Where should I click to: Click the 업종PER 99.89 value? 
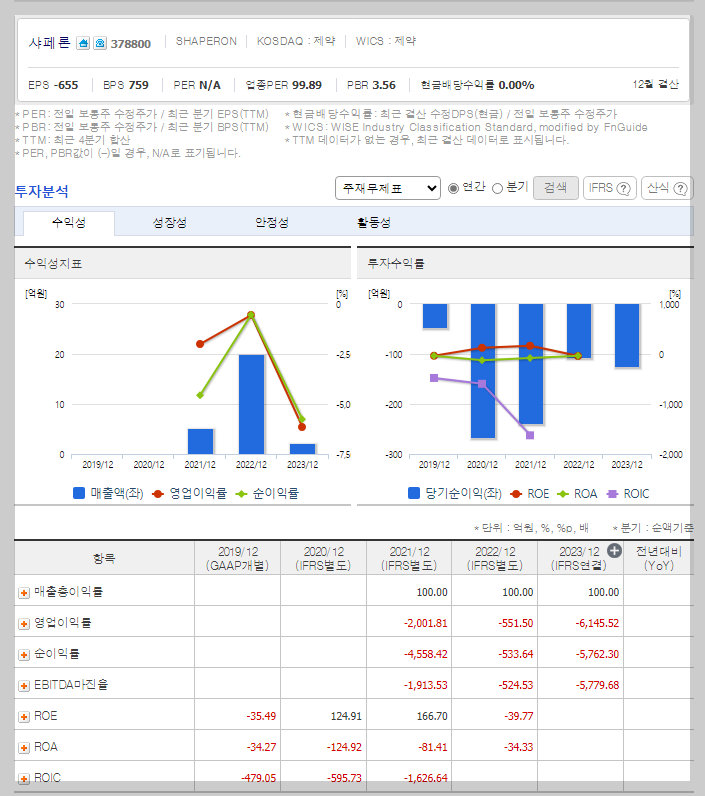tap(284, 85)
